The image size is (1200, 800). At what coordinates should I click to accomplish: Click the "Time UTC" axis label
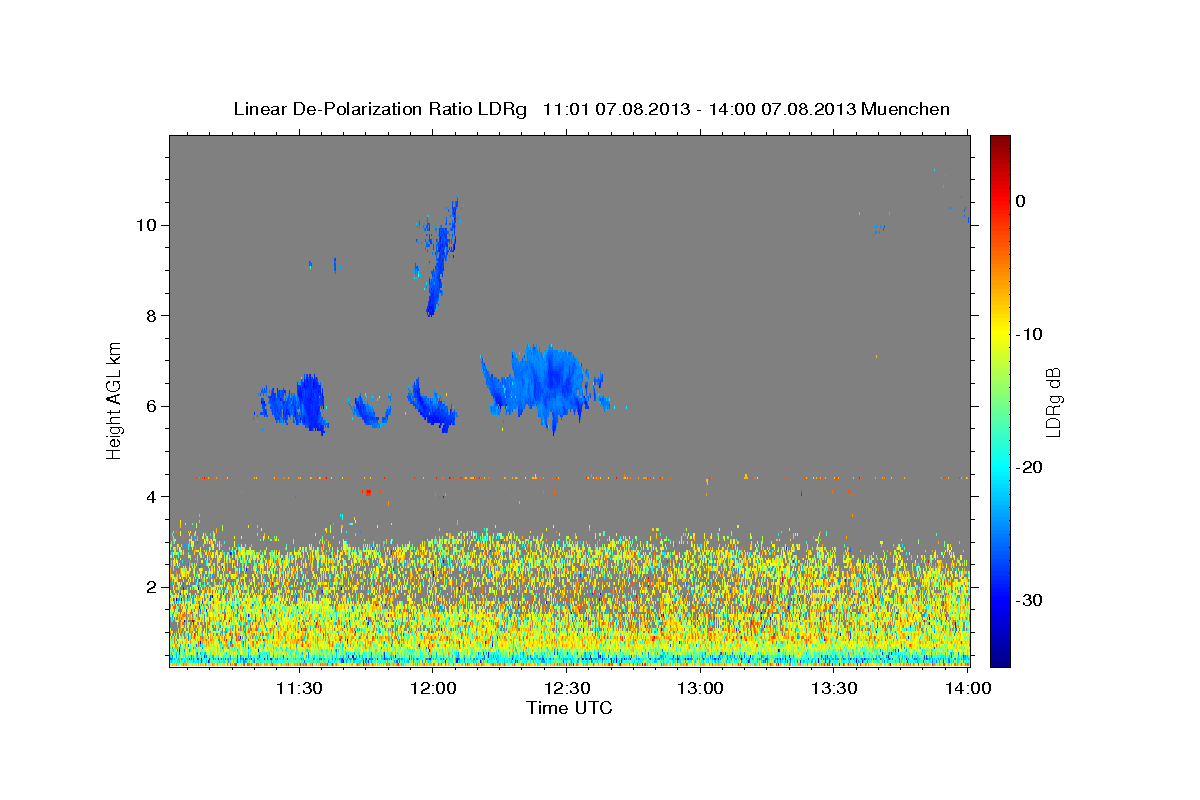[x=569, y=708]
